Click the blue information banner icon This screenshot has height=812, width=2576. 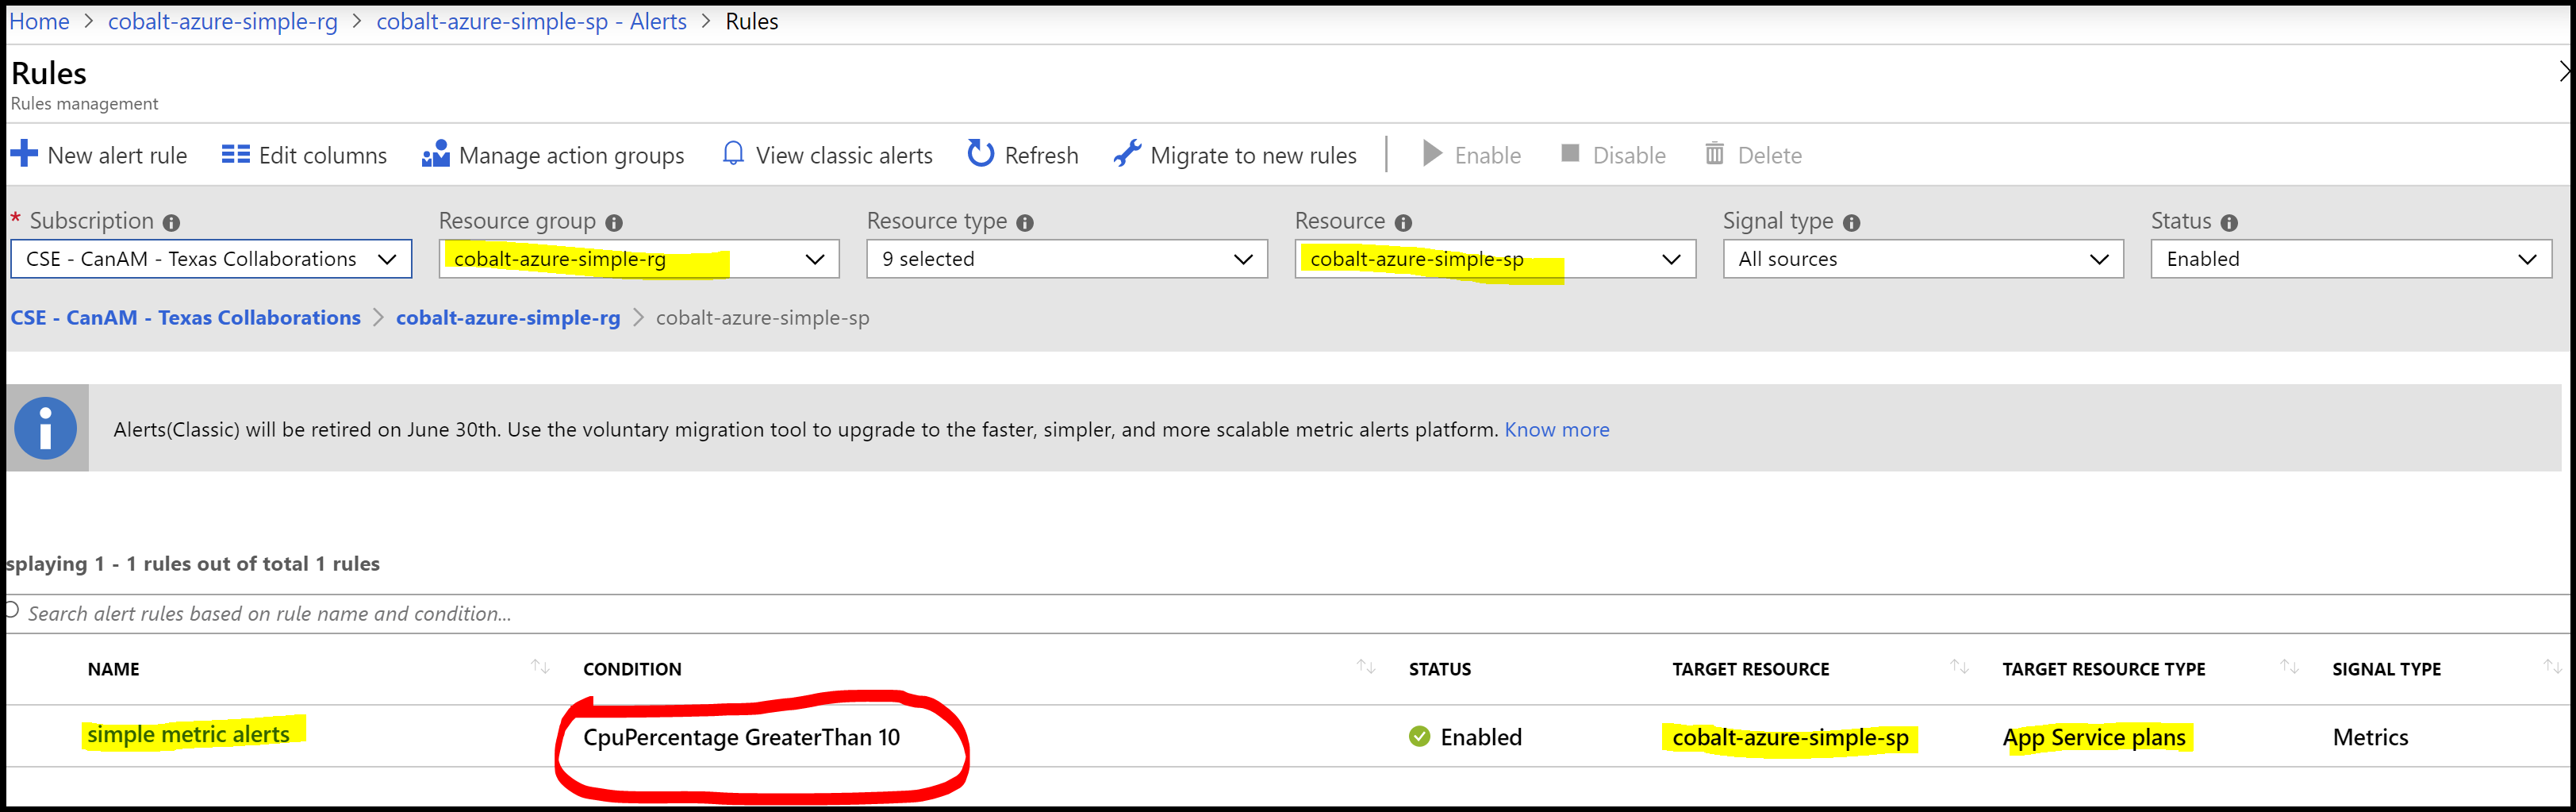[46, 428]
